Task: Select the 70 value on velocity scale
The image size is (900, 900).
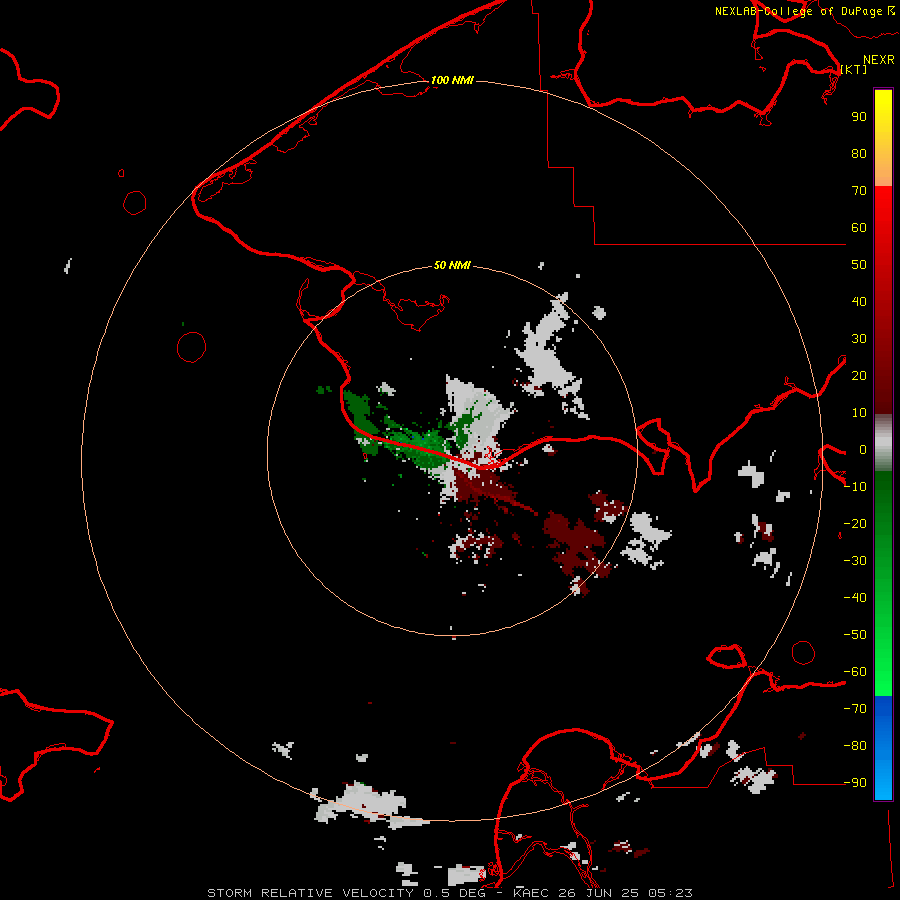Action: click(859, 191)
